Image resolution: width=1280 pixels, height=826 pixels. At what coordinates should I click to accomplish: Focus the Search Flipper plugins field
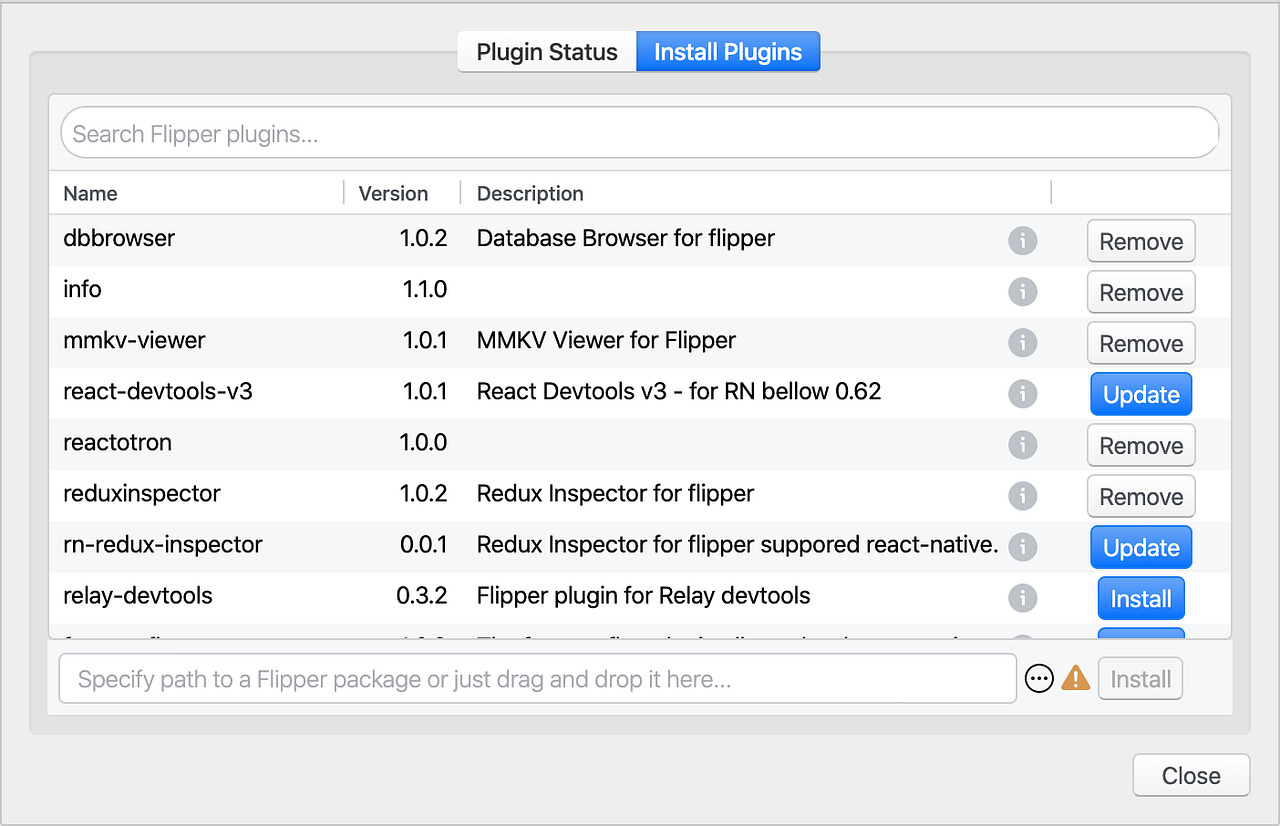coord(640,134)
